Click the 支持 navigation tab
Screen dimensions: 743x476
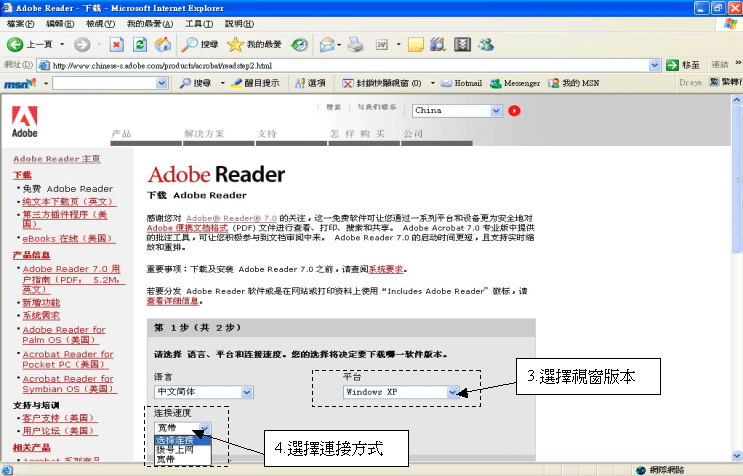point(267,134)
